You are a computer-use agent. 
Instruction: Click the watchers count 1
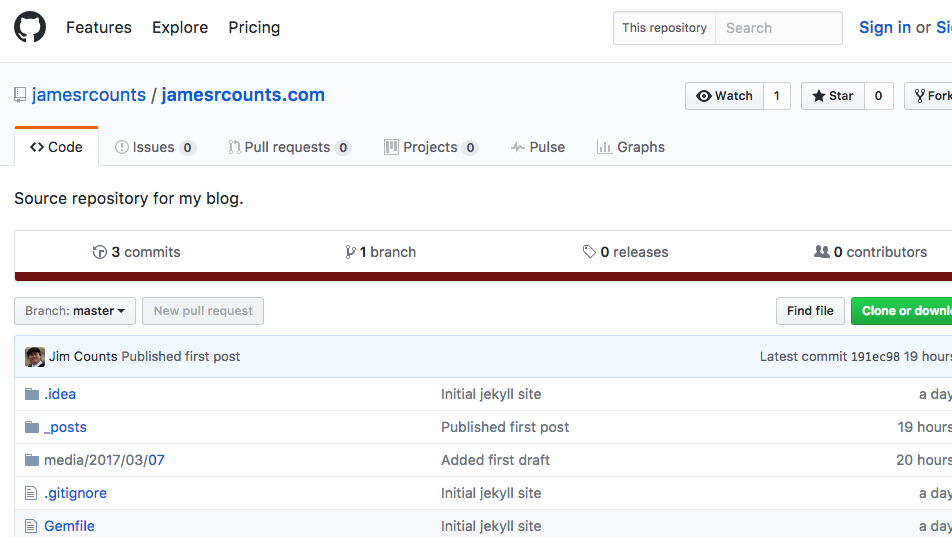pyautogui.click(x=777, y=96)
